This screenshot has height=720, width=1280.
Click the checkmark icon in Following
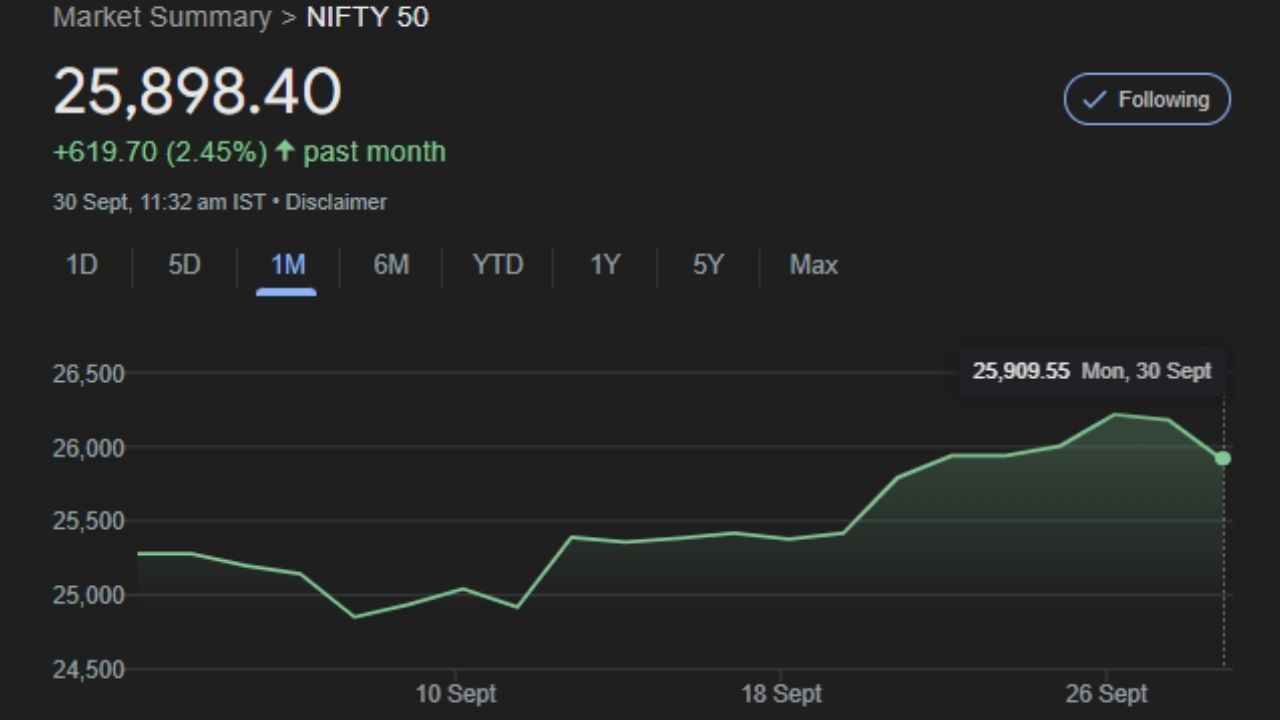1095,99
